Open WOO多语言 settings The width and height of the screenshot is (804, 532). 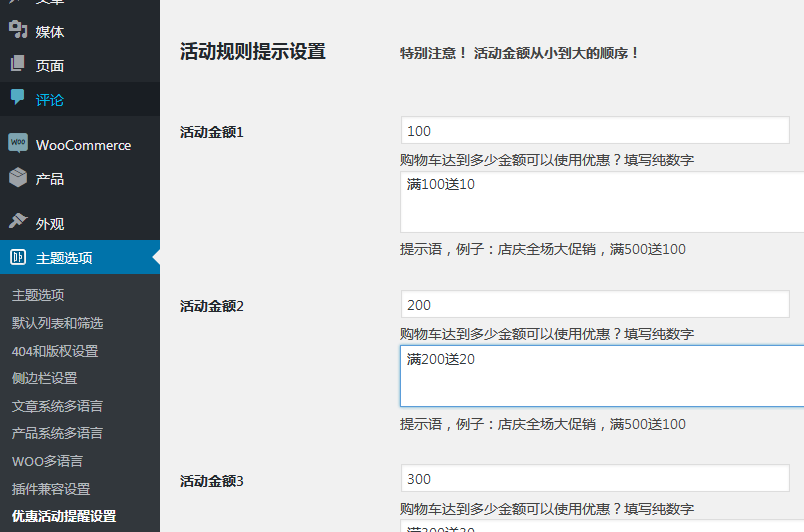click(x=47, y=461)
